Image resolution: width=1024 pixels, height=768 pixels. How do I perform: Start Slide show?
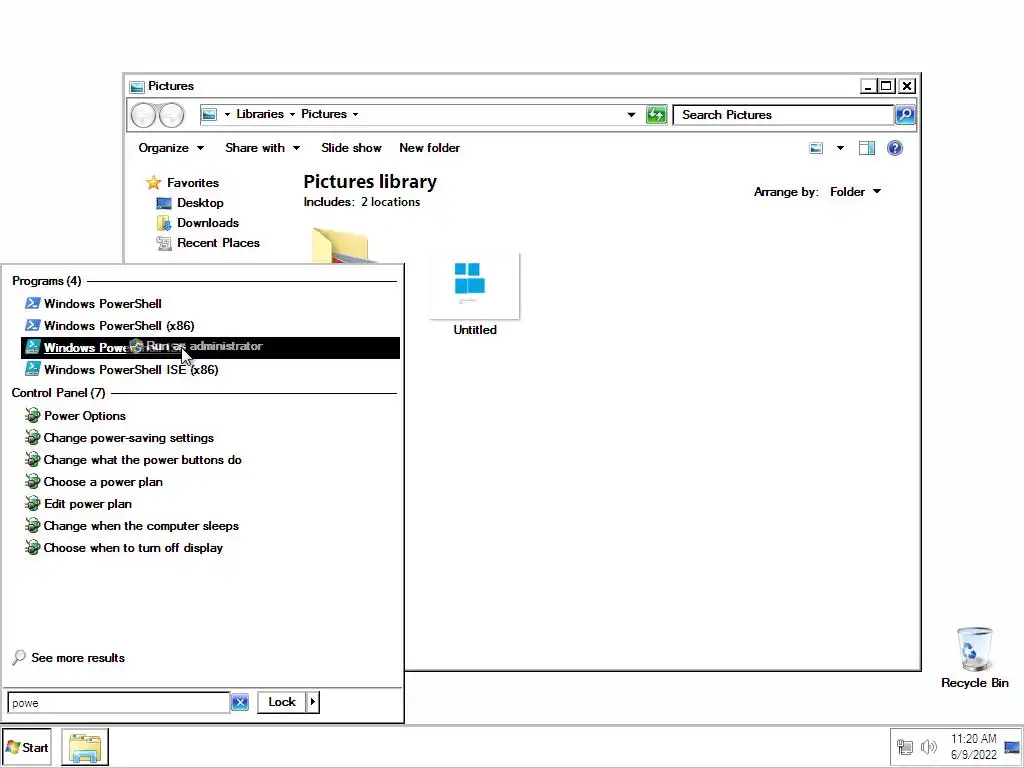(x=351, y=148)
